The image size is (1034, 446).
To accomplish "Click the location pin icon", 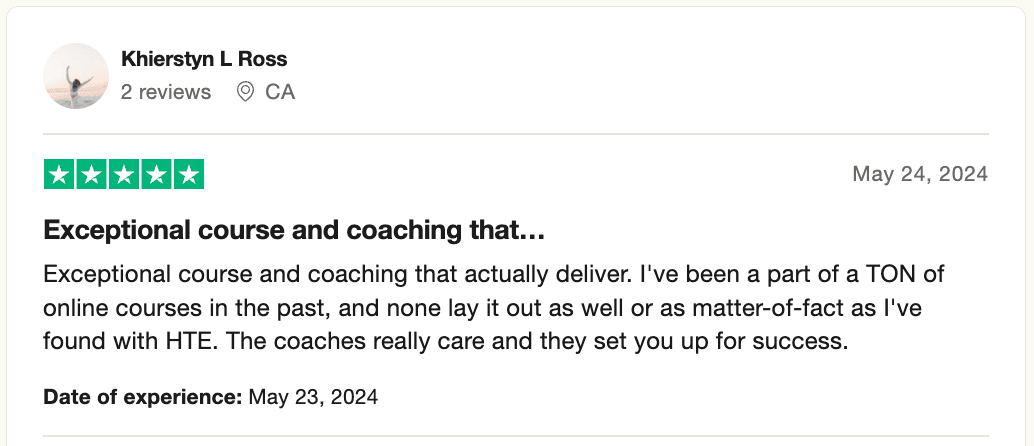I will 245,92.
